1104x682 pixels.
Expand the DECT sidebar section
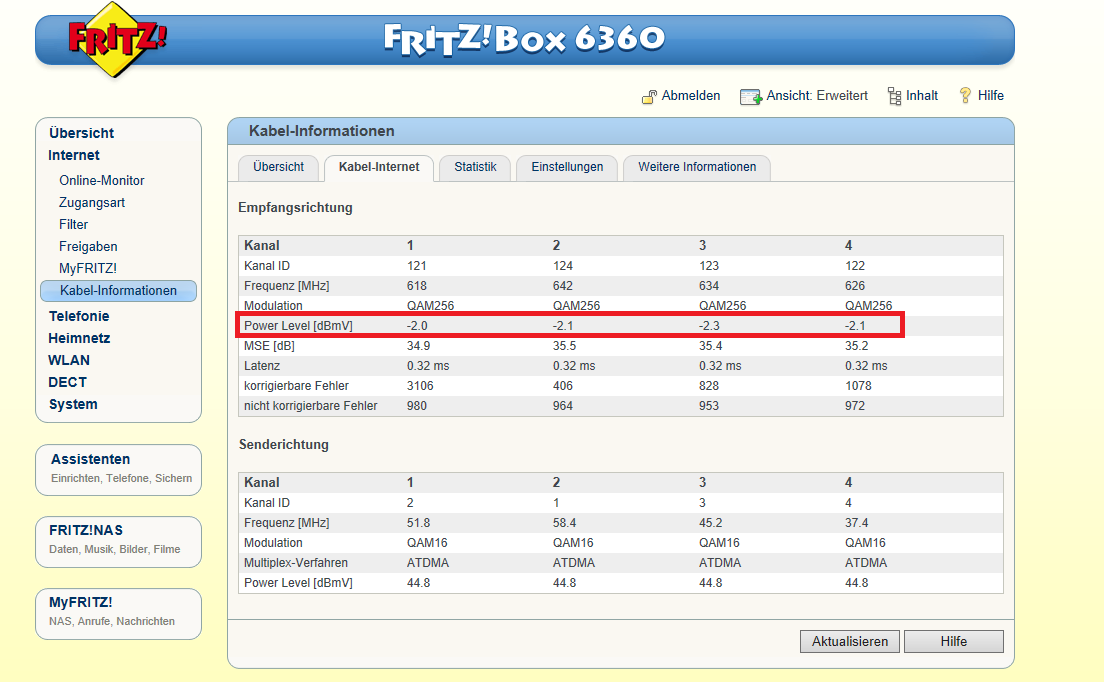[68, 382]
